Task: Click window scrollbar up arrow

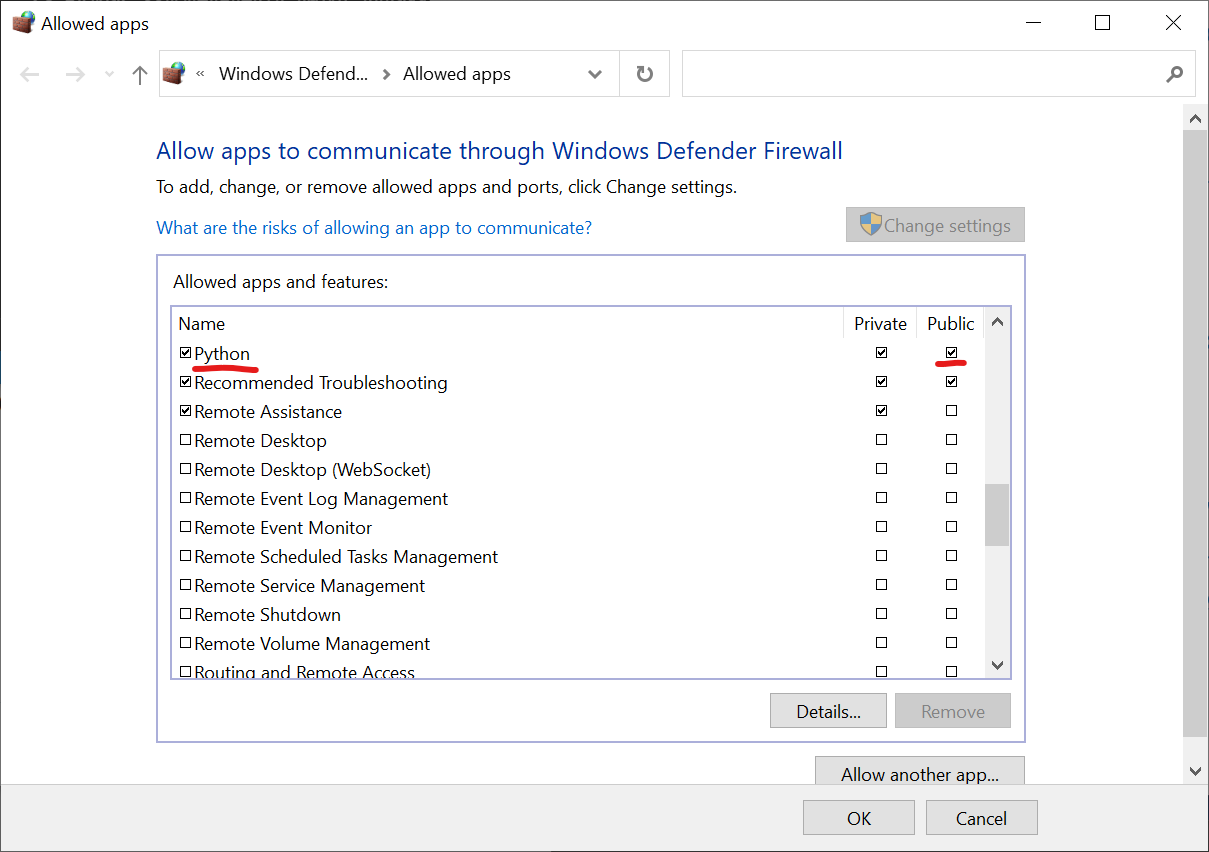Action: point(1195,119)
